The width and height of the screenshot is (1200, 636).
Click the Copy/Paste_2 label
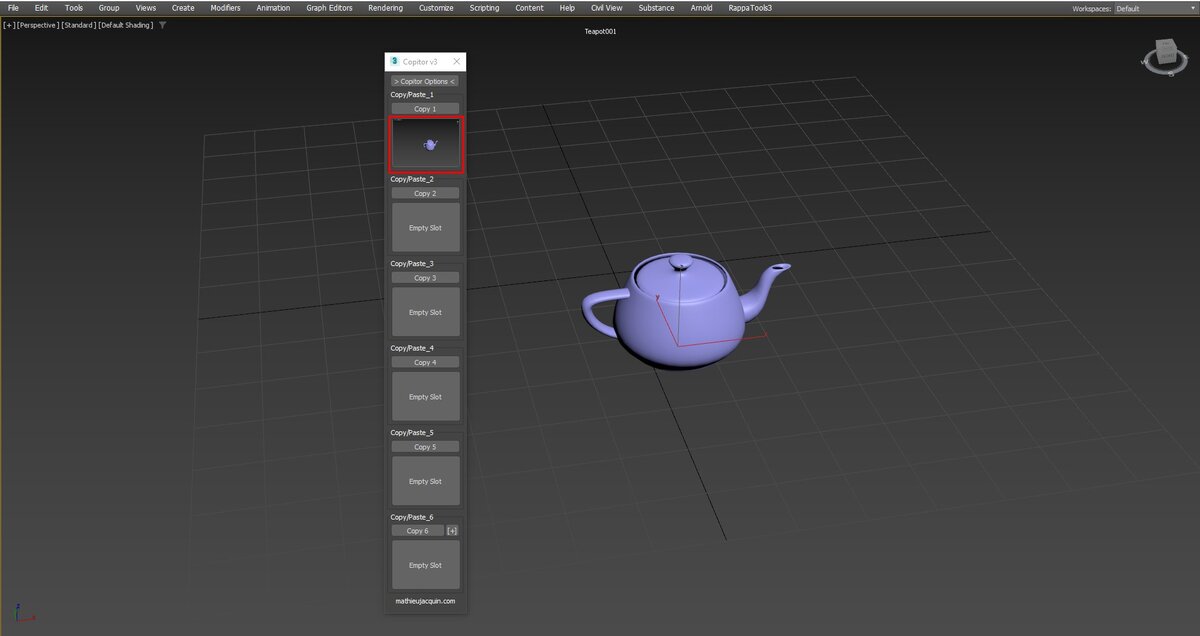[x=412, y=179]
